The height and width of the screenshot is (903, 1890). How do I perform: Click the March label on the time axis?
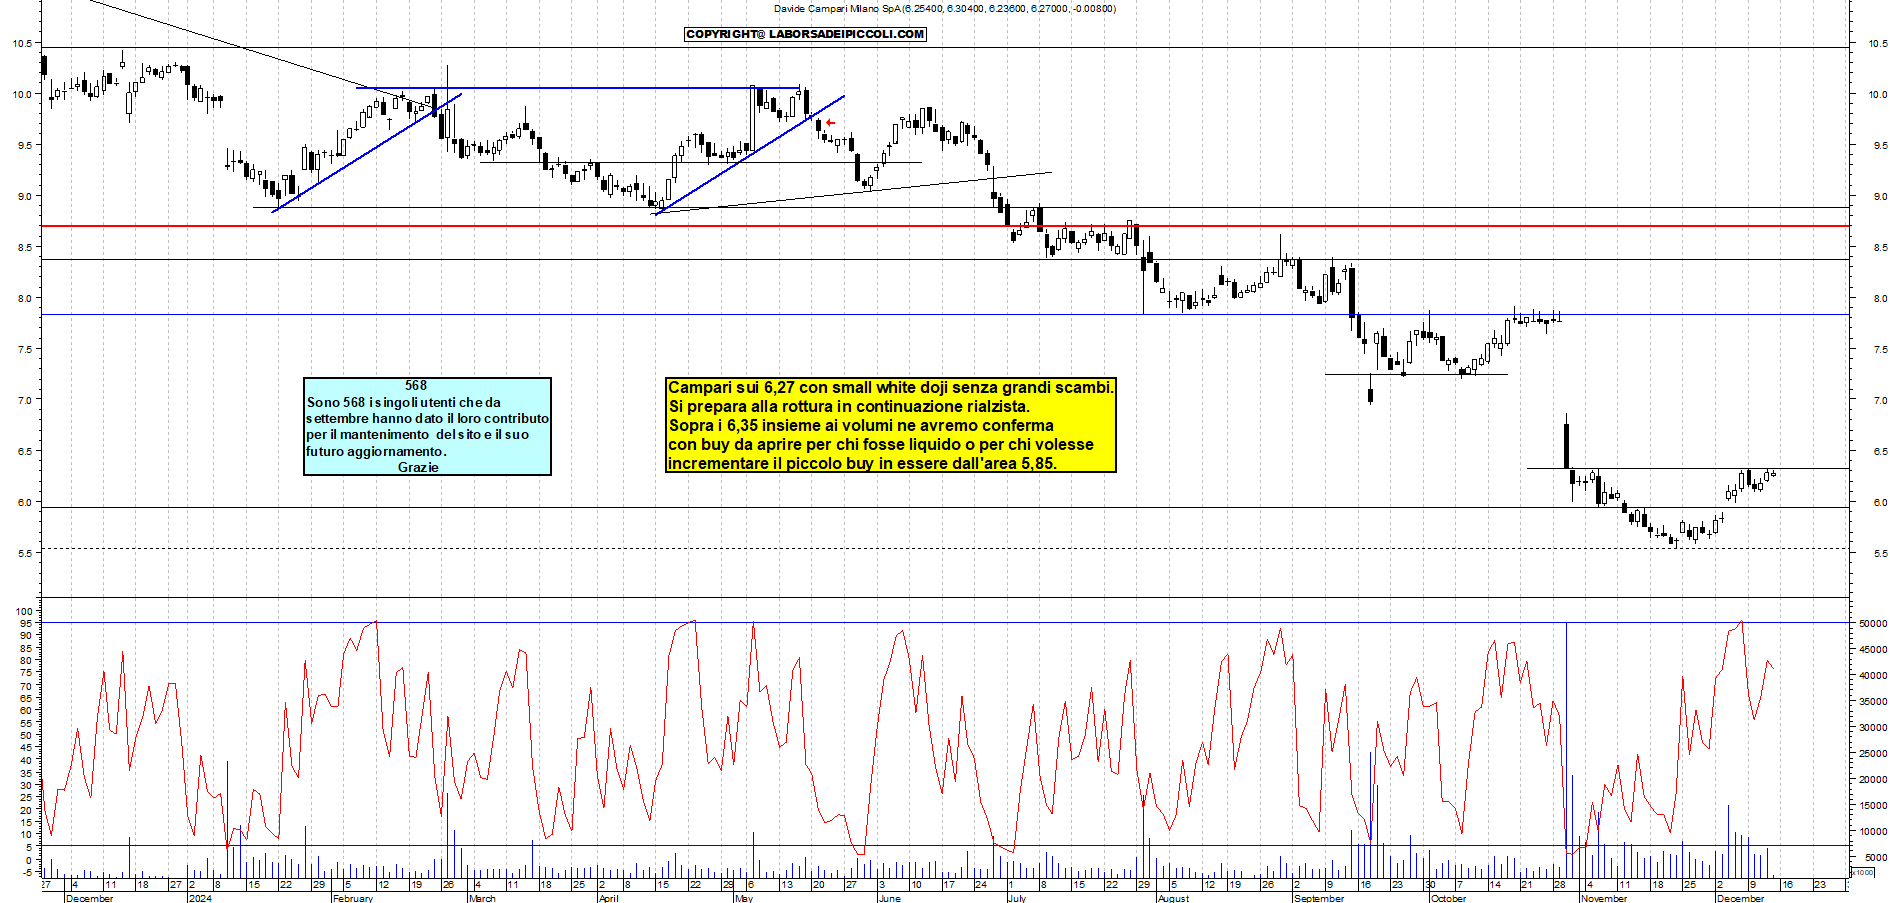[x=482, y=898]
